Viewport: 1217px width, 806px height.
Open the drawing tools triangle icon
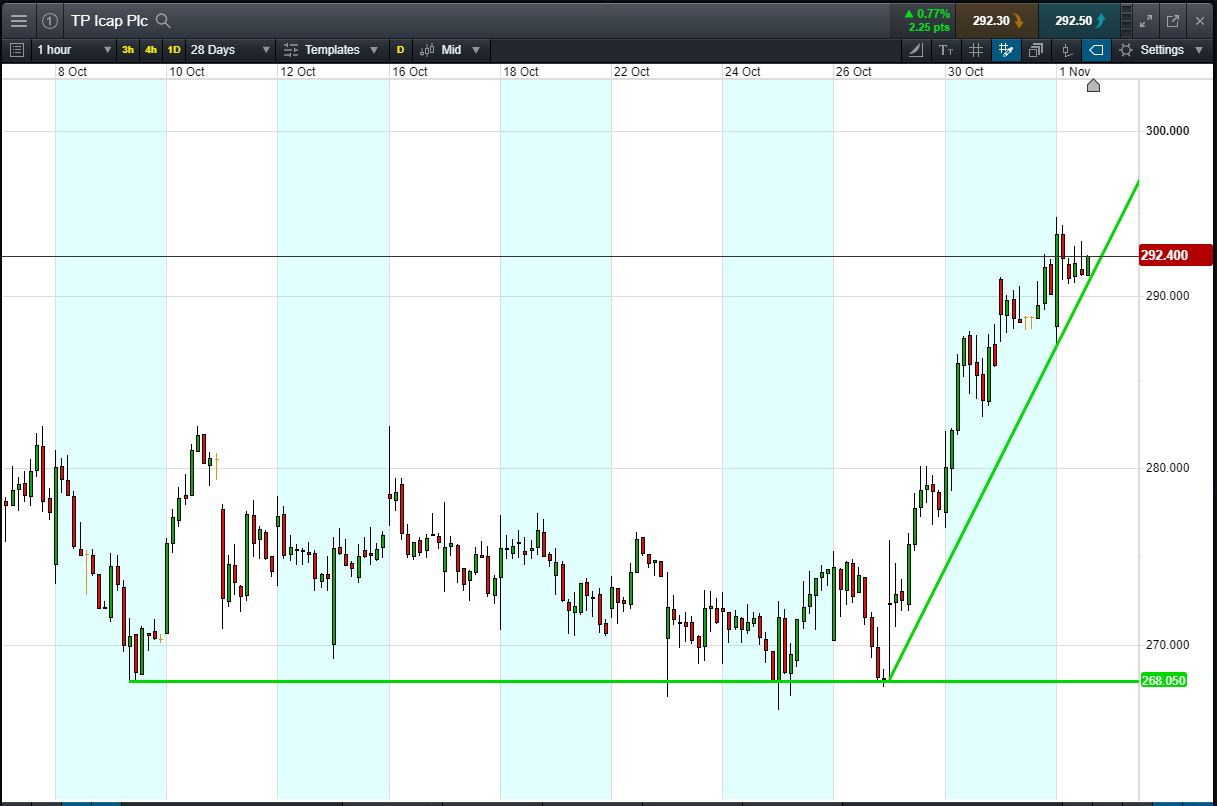[918, 49]
